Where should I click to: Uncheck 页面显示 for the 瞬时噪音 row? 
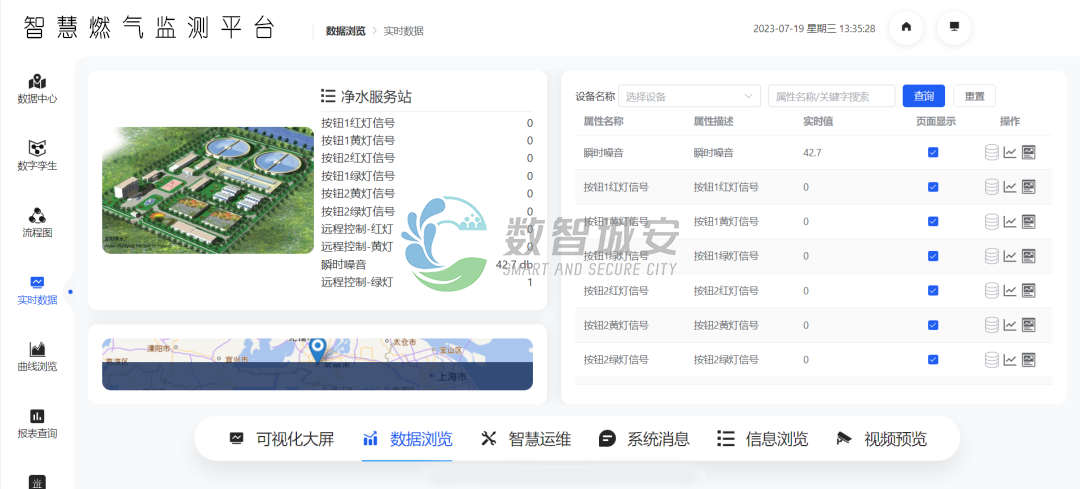coord(933,153)
